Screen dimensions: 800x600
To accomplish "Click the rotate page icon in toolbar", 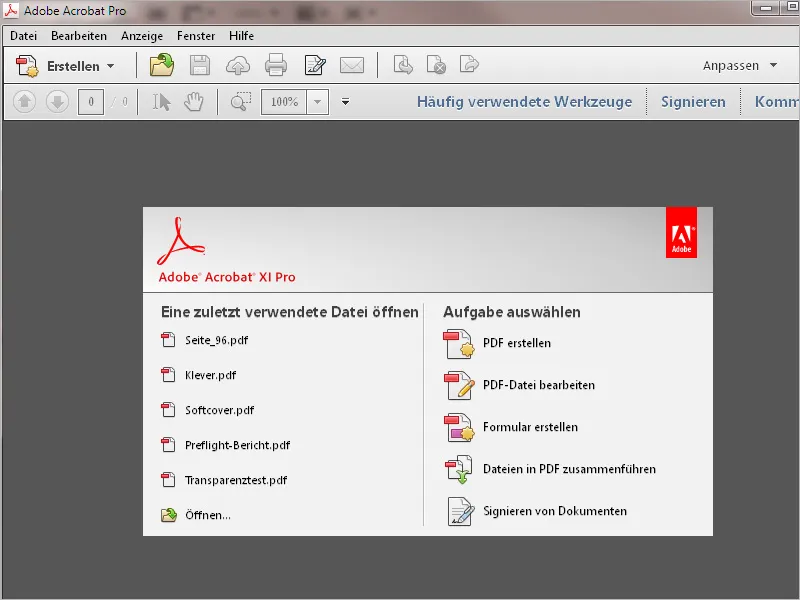I will (403, 65).
